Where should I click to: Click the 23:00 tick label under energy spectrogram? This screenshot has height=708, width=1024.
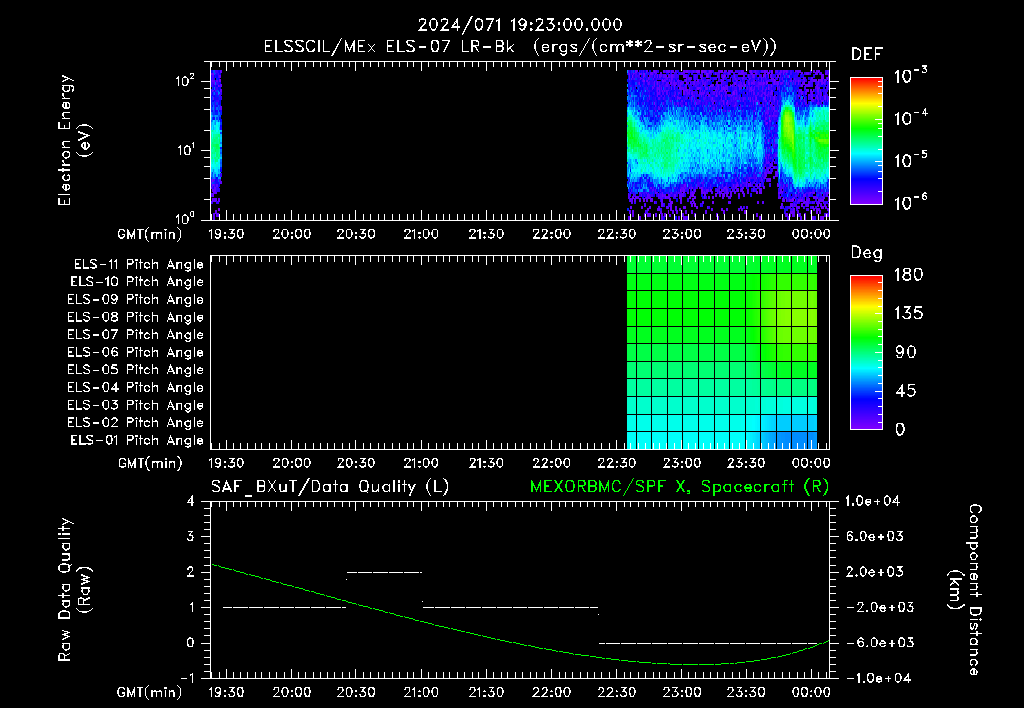point(682,234)
